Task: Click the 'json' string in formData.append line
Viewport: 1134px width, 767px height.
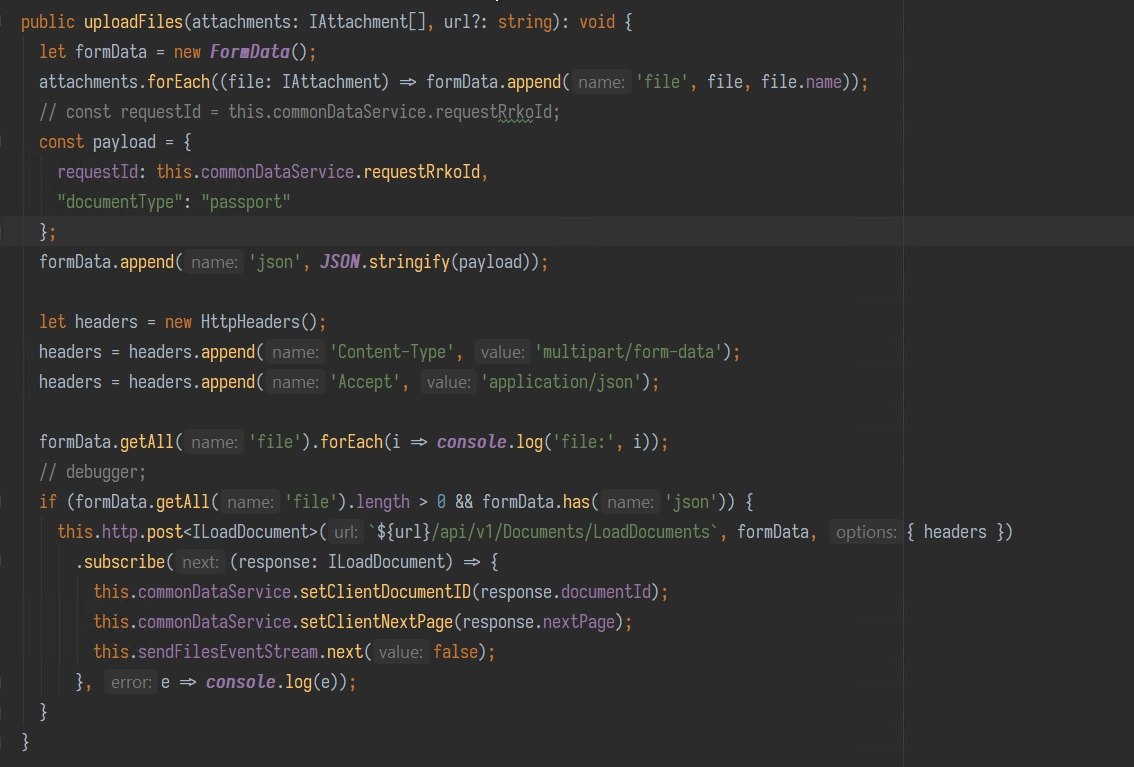Action: click(275, 262)
